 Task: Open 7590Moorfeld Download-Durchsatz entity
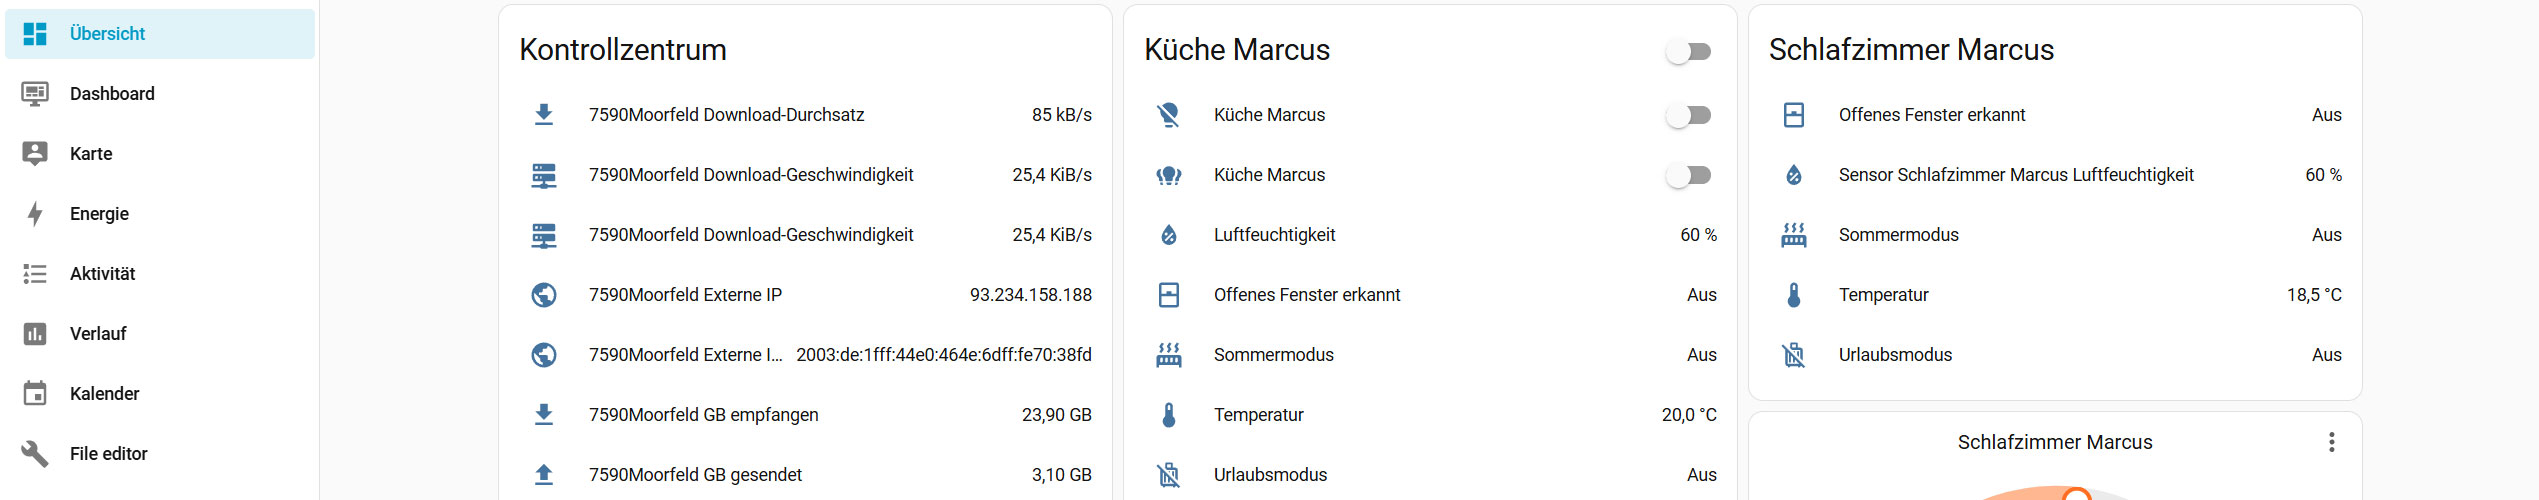[726, 115]
